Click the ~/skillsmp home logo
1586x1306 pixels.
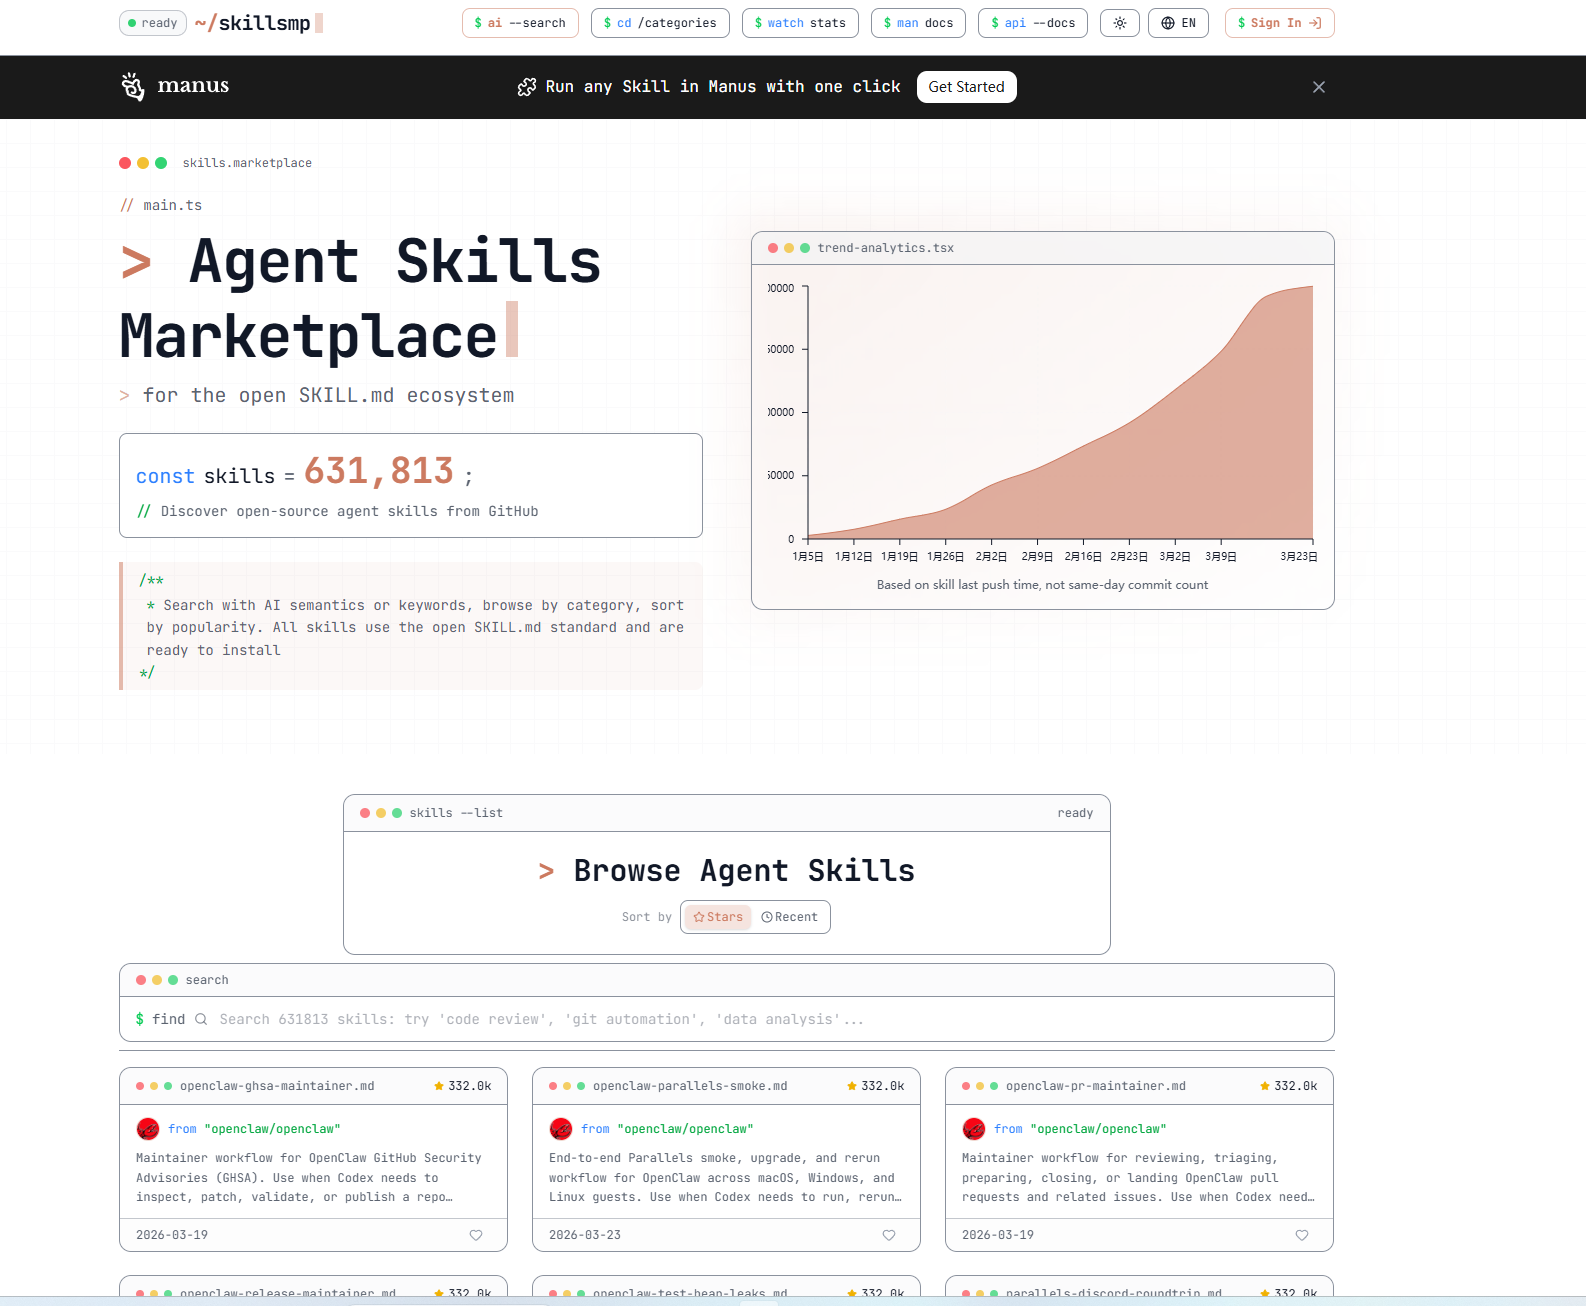click(x=258, y=23)
